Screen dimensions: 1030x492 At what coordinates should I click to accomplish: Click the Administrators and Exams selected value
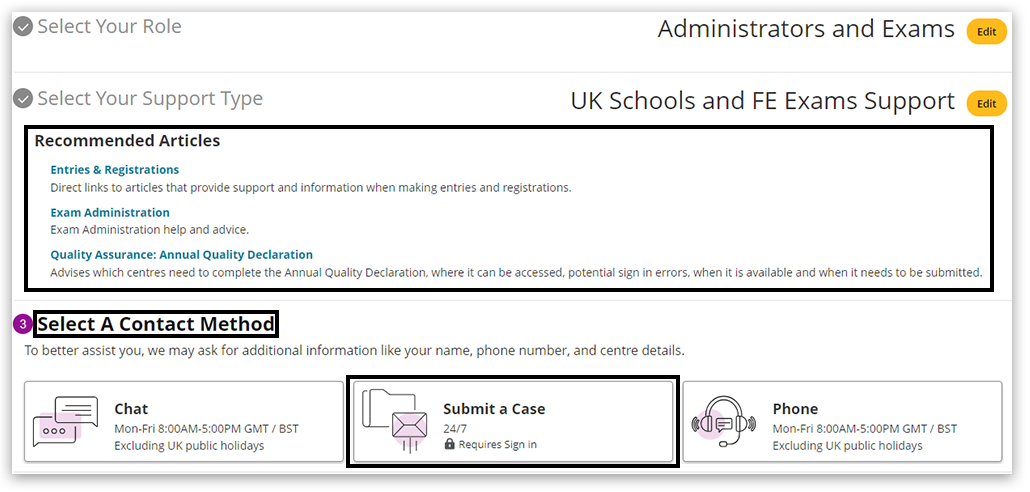[806, 30]
